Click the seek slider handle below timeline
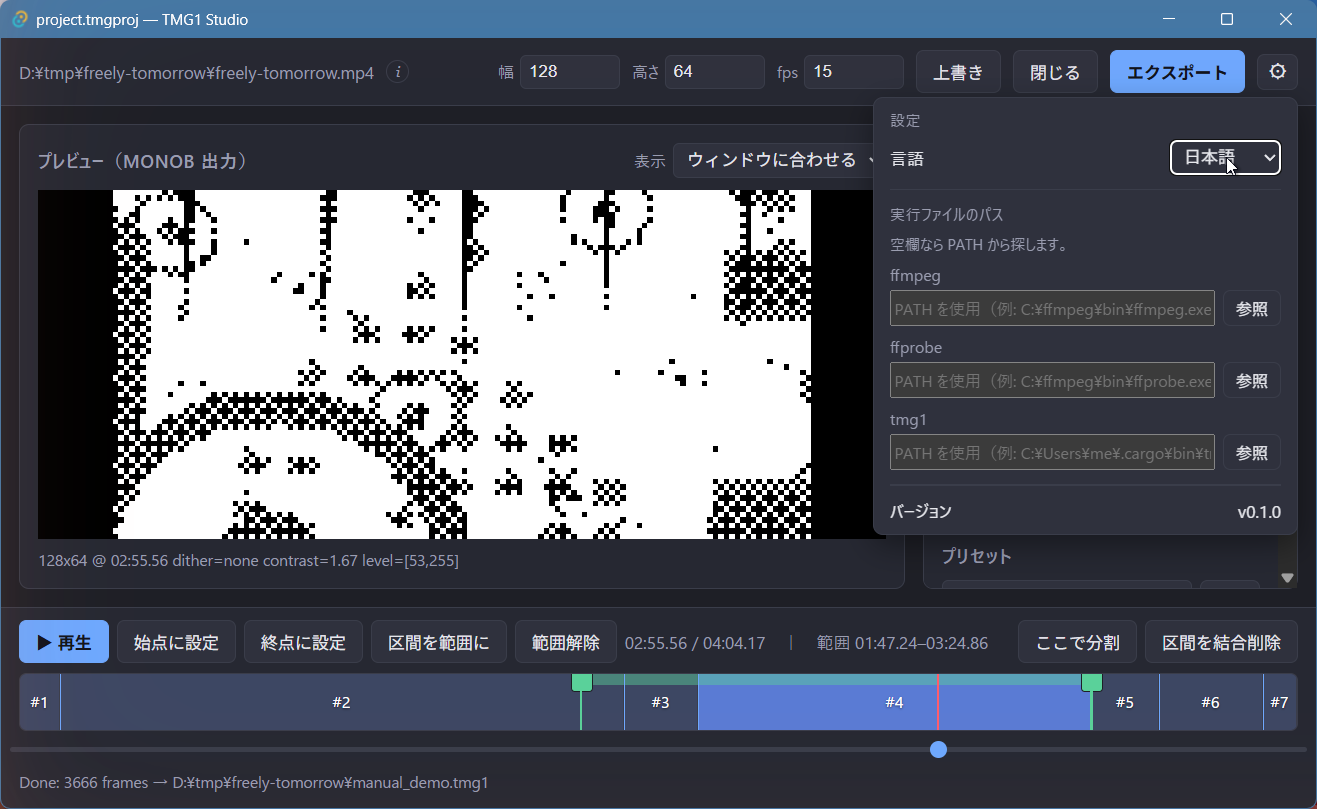Image resolution: width=1317 pixels, height=809 pixels. click(938, 749)
